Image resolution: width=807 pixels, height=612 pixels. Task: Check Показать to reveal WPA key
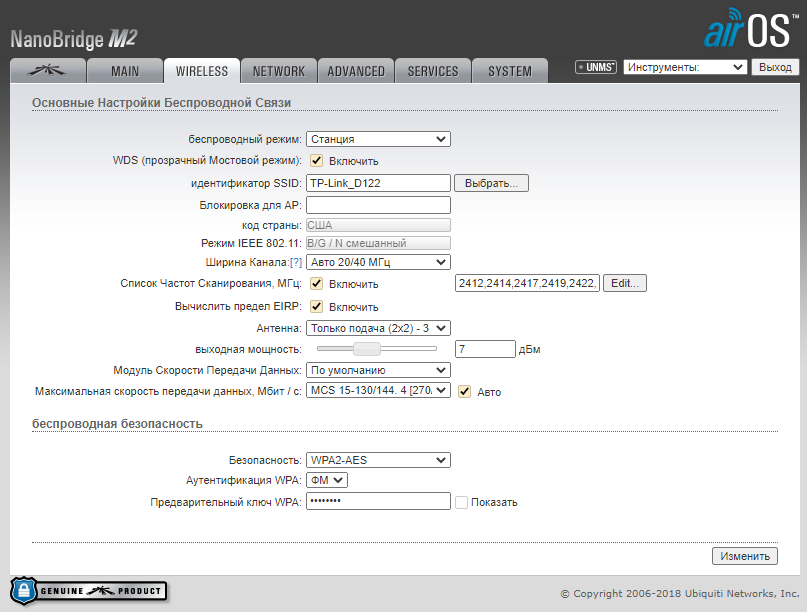click(x=461, y=502)
